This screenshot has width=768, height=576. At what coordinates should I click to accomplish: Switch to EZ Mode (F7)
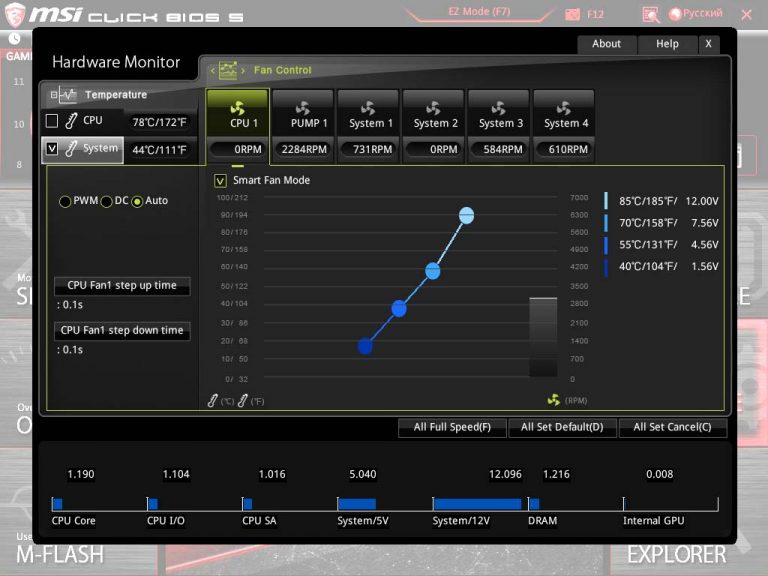(x=479, y=12)
